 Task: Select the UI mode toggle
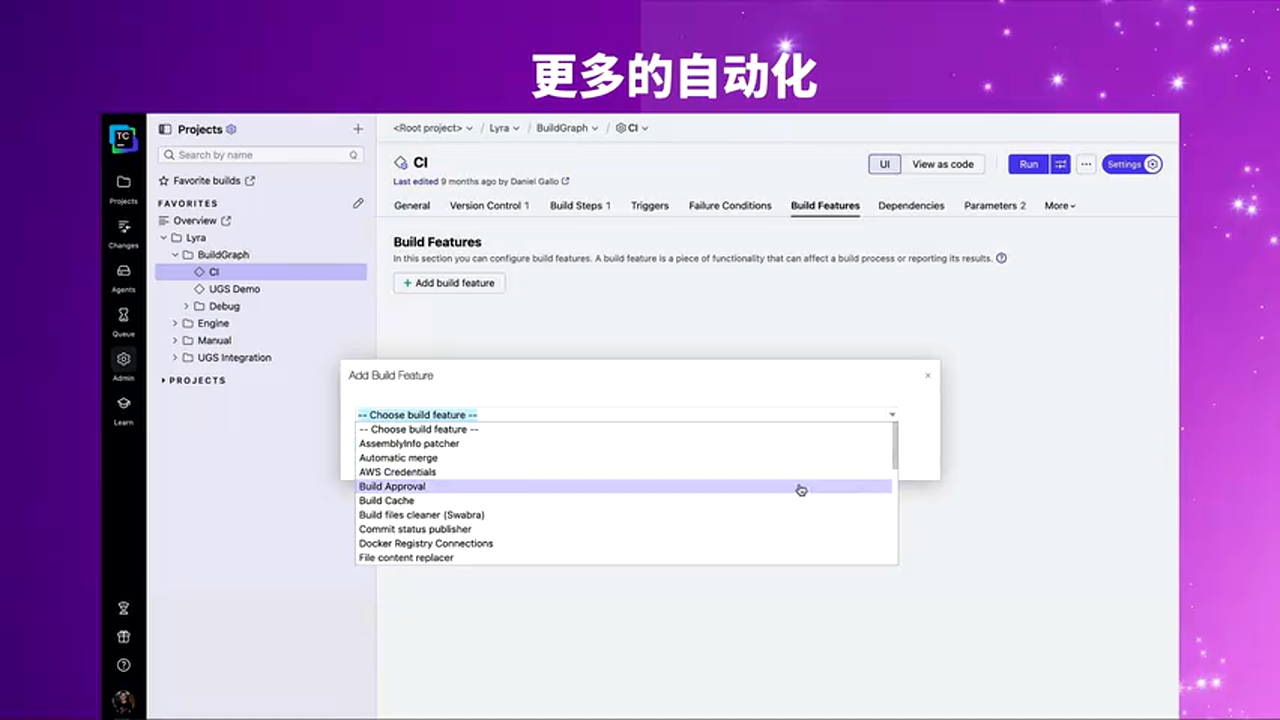(884, 164)
